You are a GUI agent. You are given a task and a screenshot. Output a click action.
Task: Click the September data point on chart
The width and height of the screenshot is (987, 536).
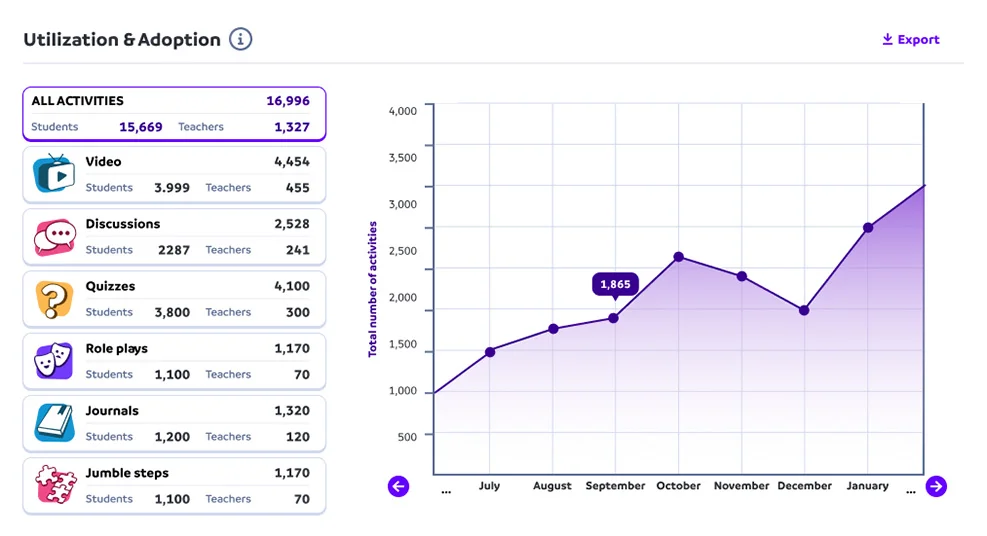614,318
